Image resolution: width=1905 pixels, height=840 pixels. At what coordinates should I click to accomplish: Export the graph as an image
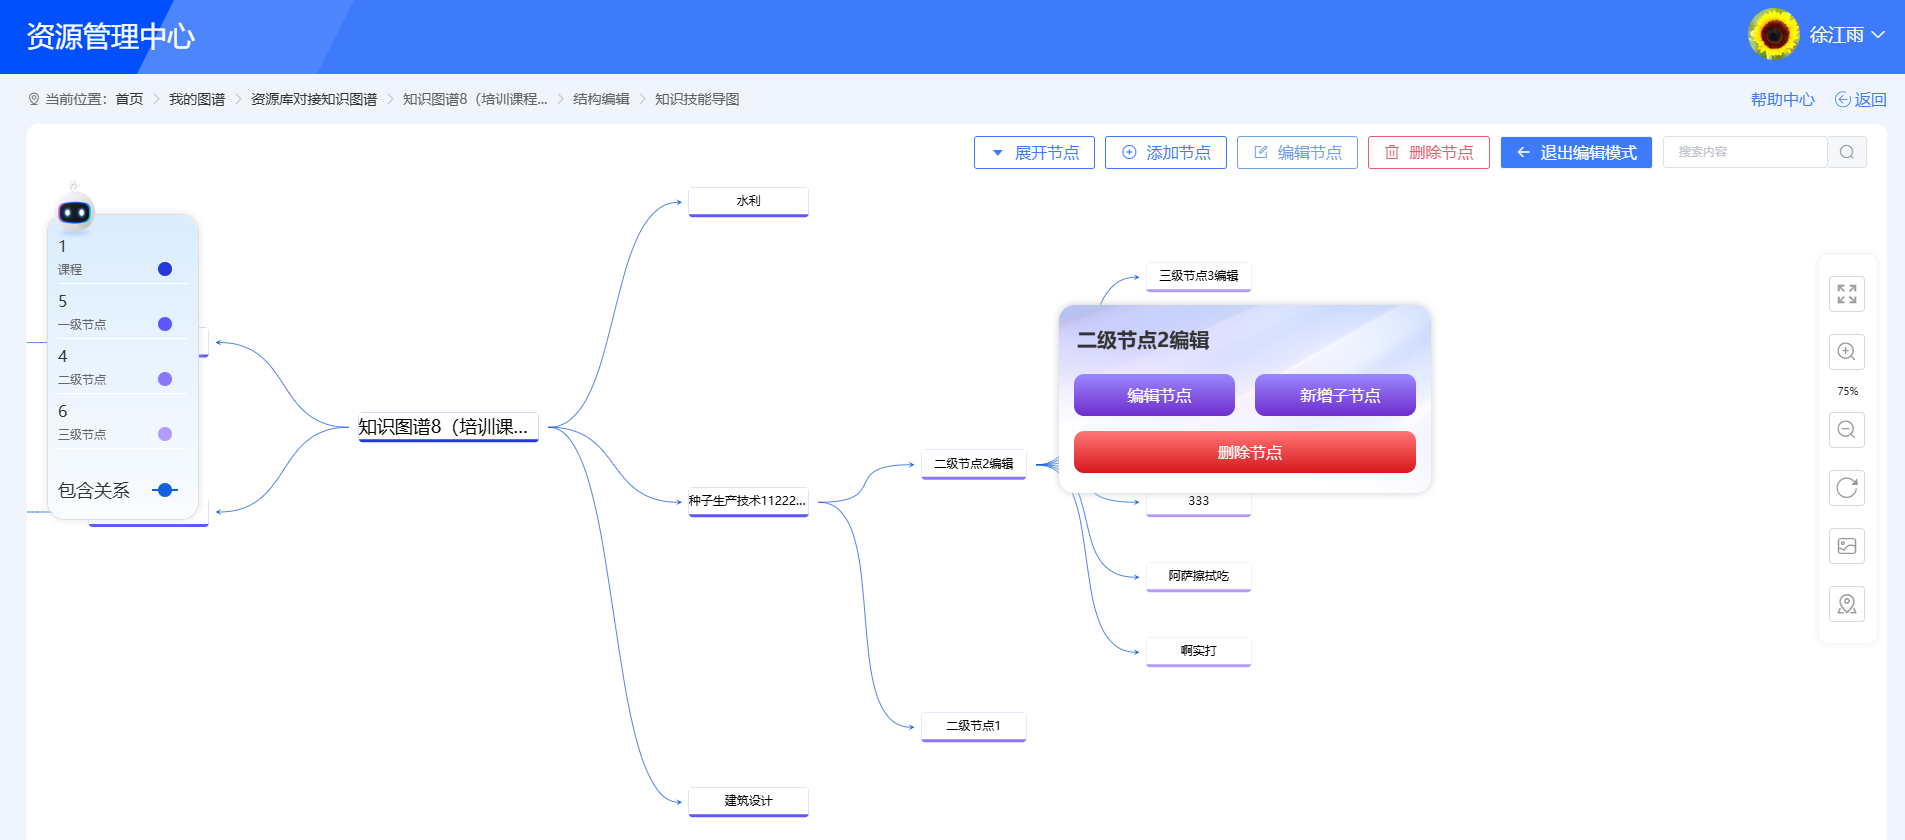click(1846, 546)
